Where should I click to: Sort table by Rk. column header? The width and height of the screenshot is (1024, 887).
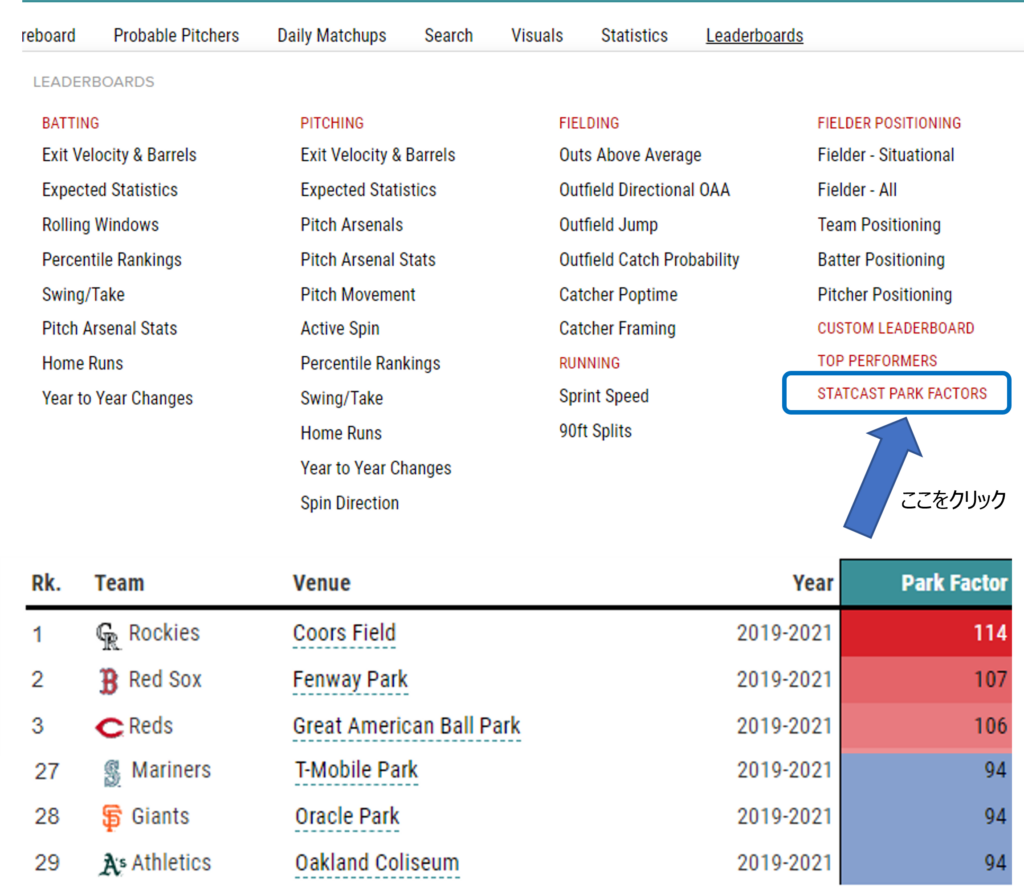(46, 583)
